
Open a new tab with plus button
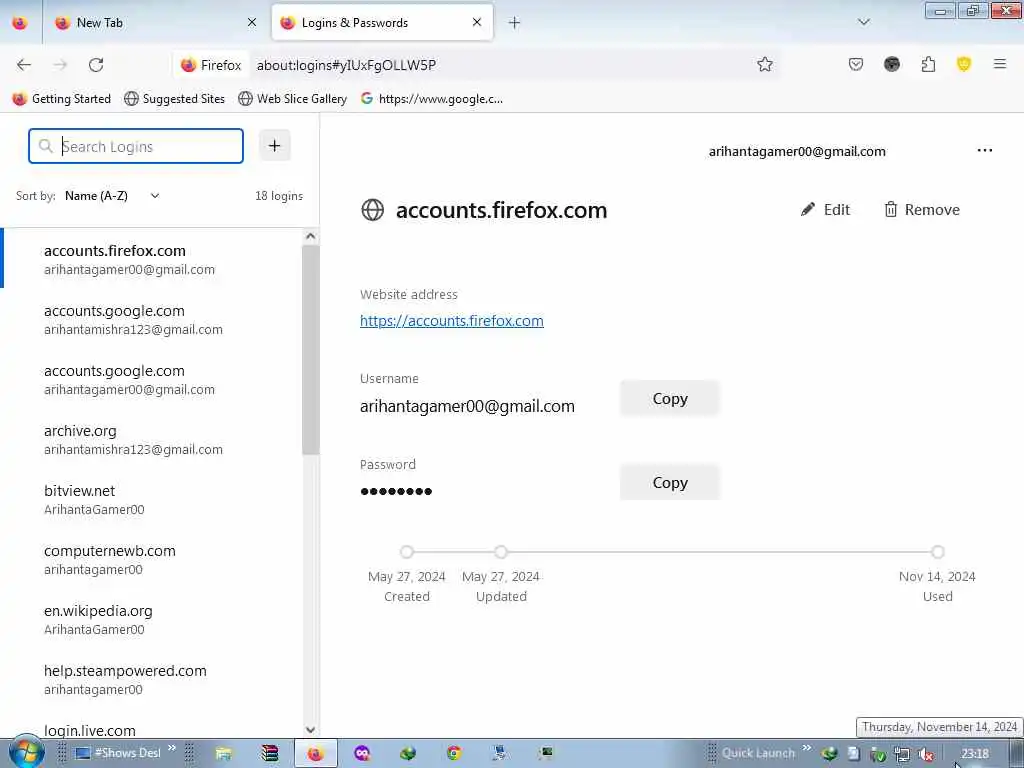click(x=515, y=23)
